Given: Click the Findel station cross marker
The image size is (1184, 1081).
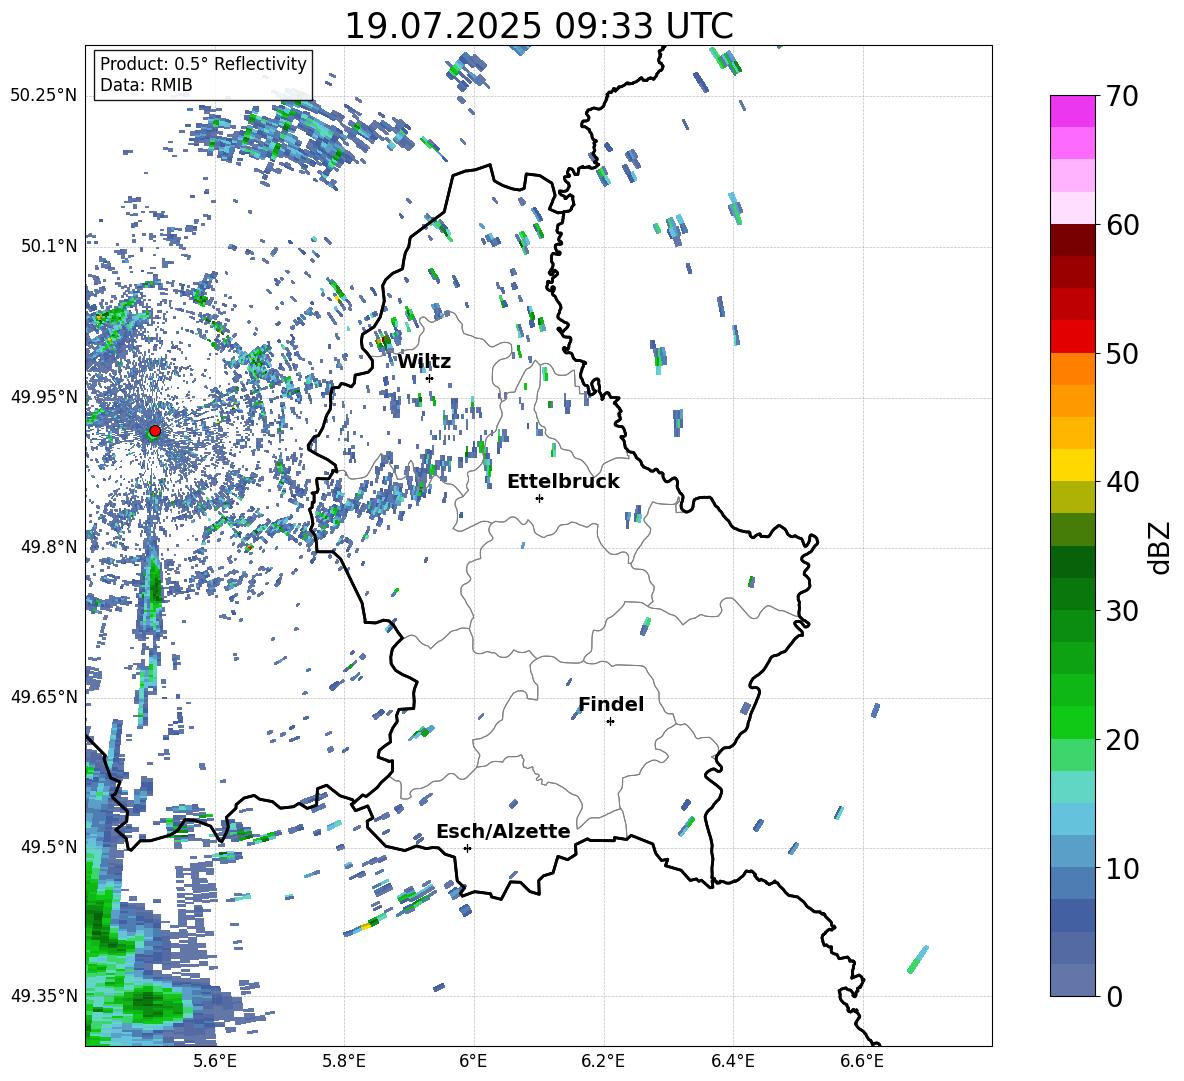Looking at the screenshot, I should [610, 722].
